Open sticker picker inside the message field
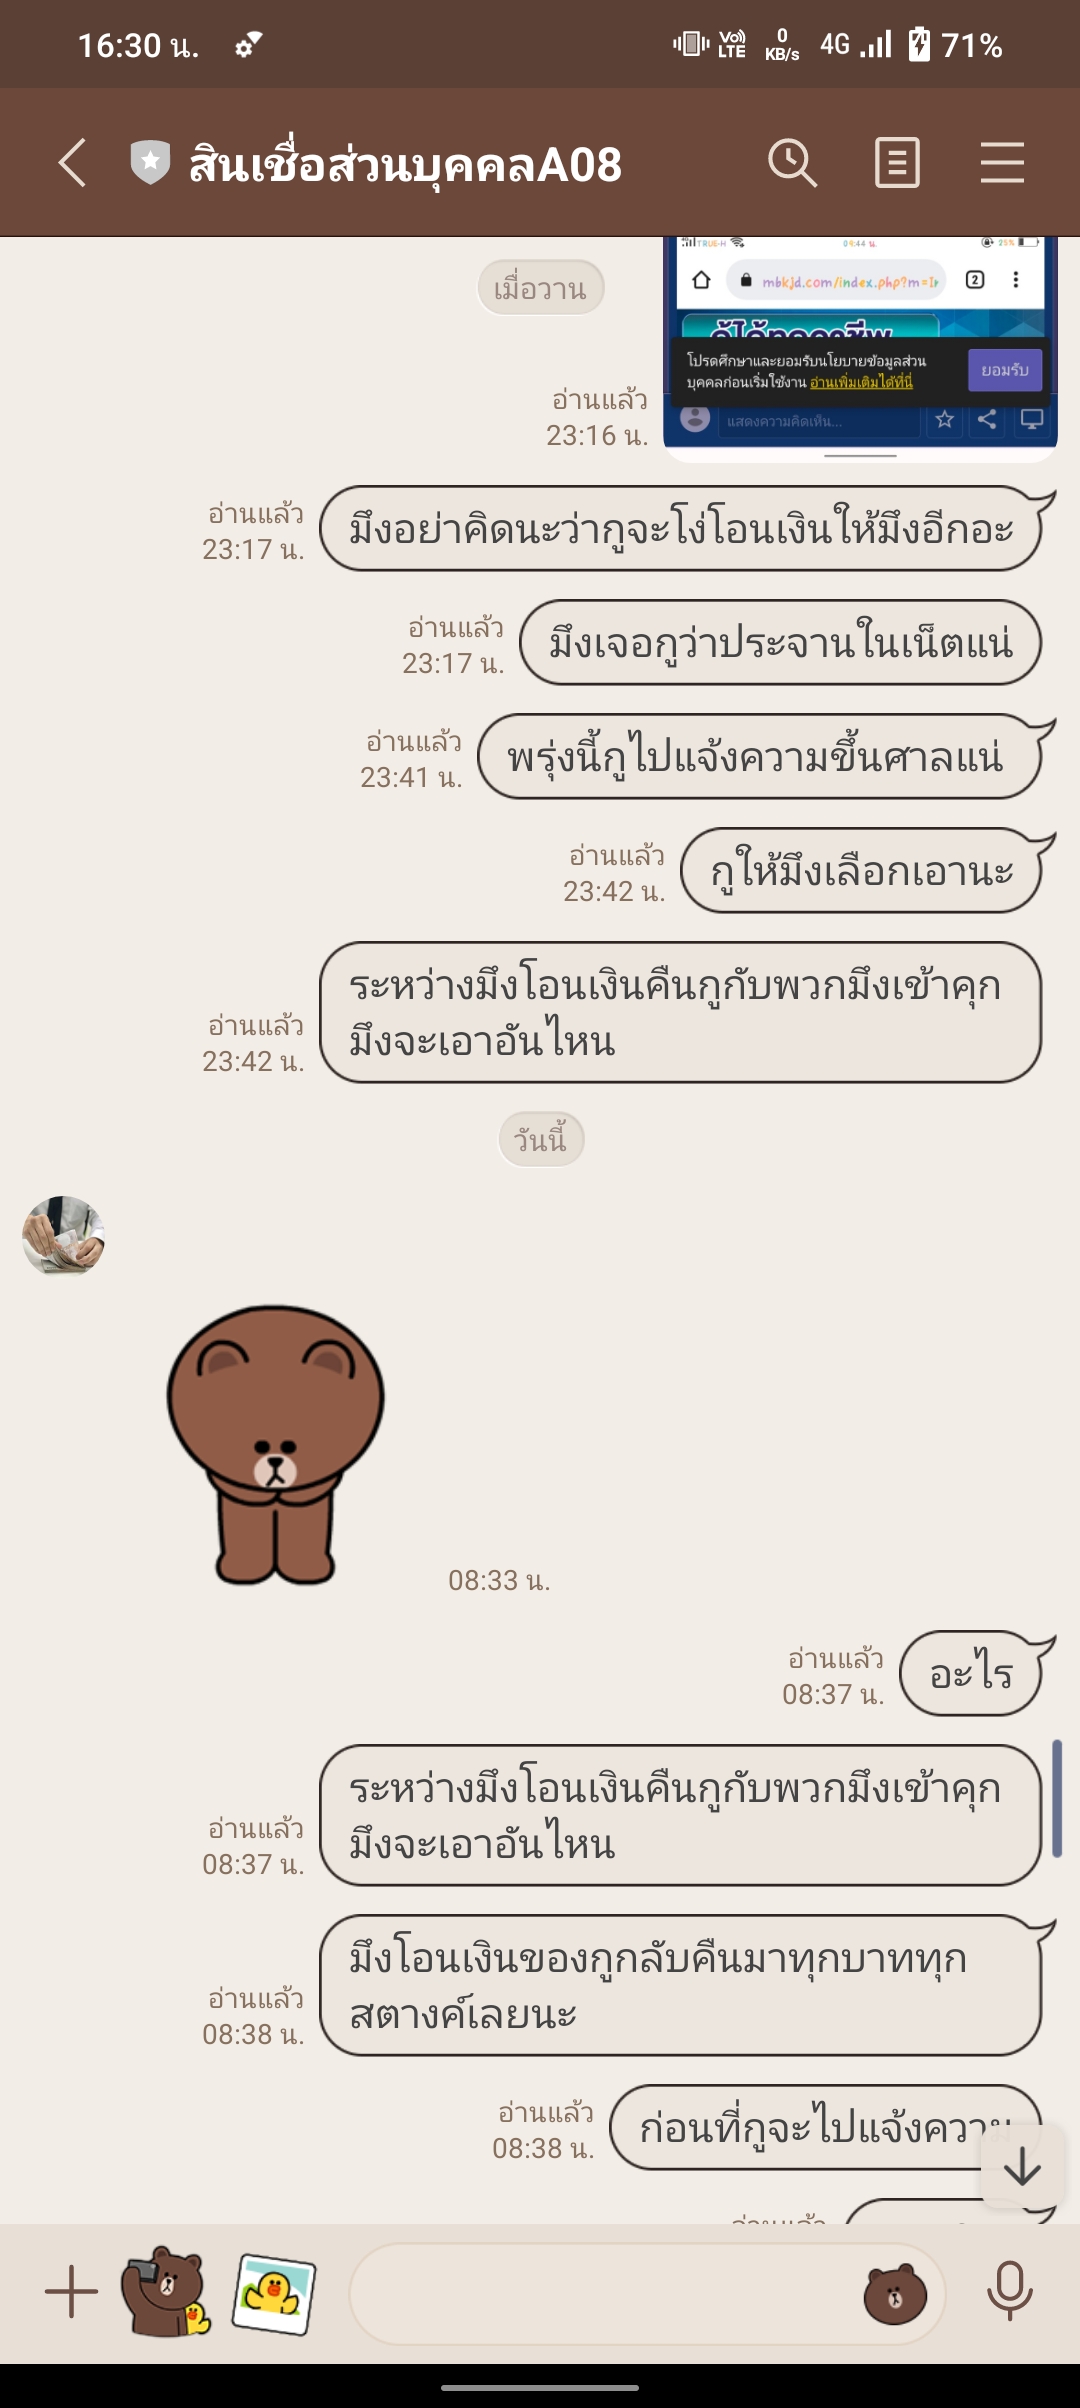This screenshot has width=1080, height=2408. pyautogui.click(x=895, y=2294)
